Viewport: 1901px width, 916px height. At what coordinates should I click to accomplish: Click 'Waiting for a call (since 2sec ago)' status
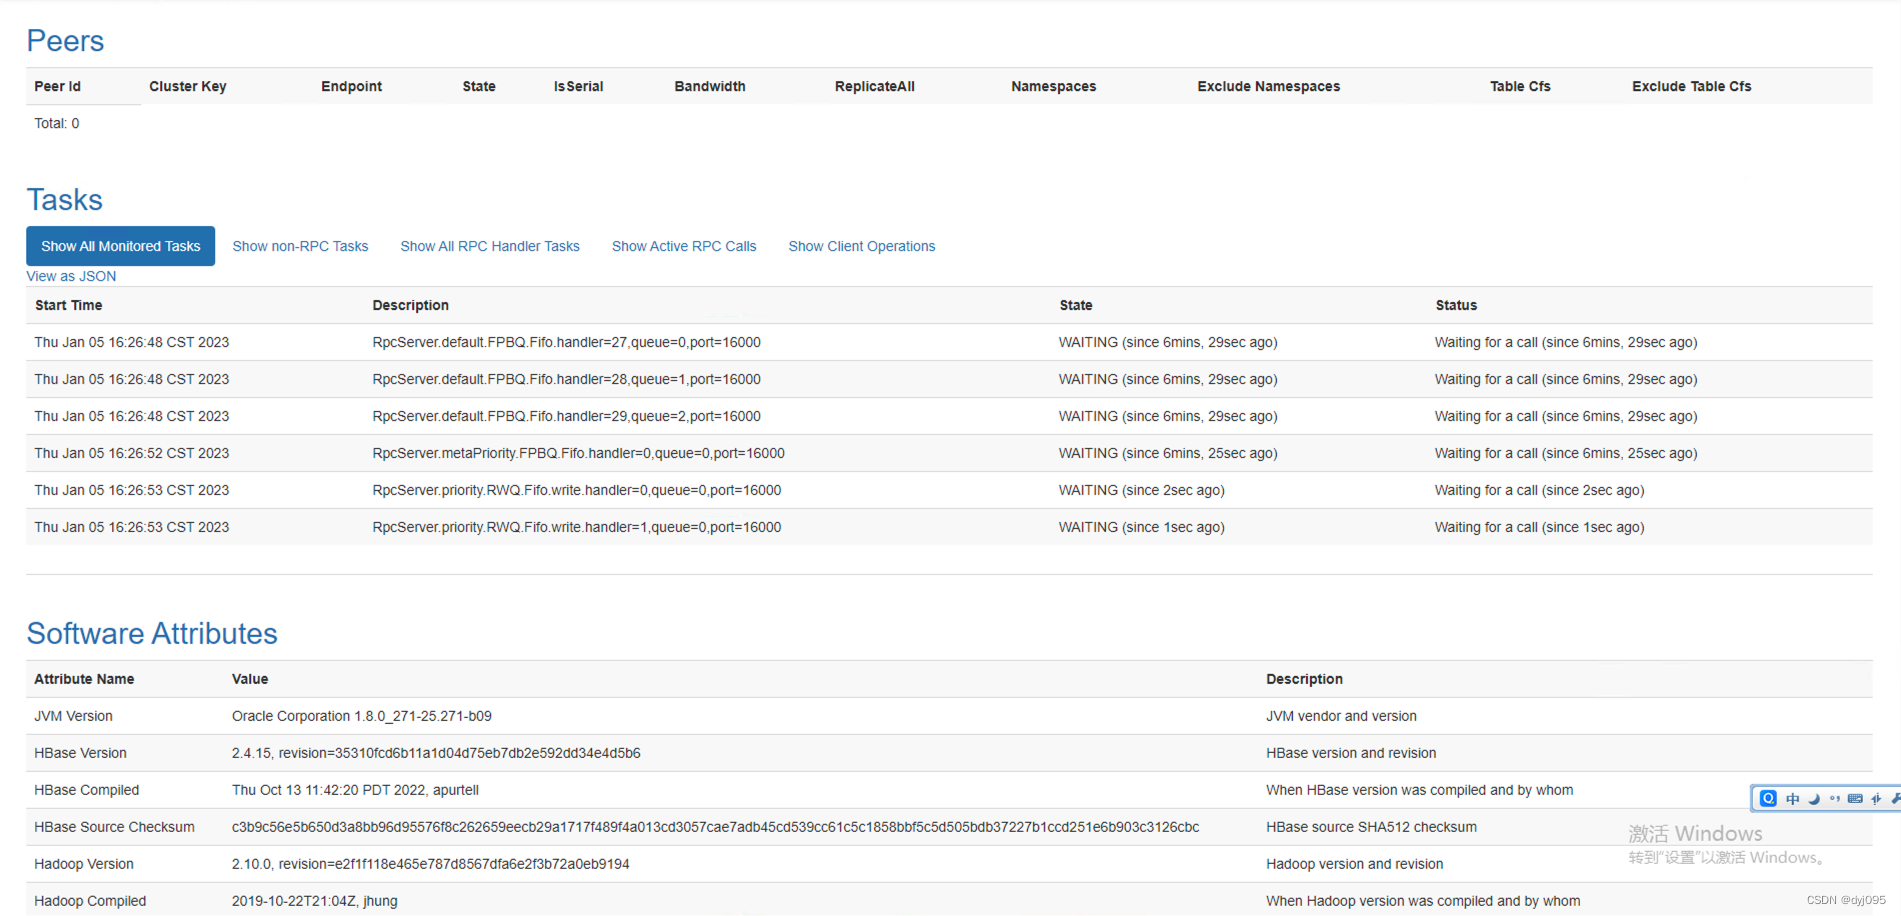[x=1539, y=490]
